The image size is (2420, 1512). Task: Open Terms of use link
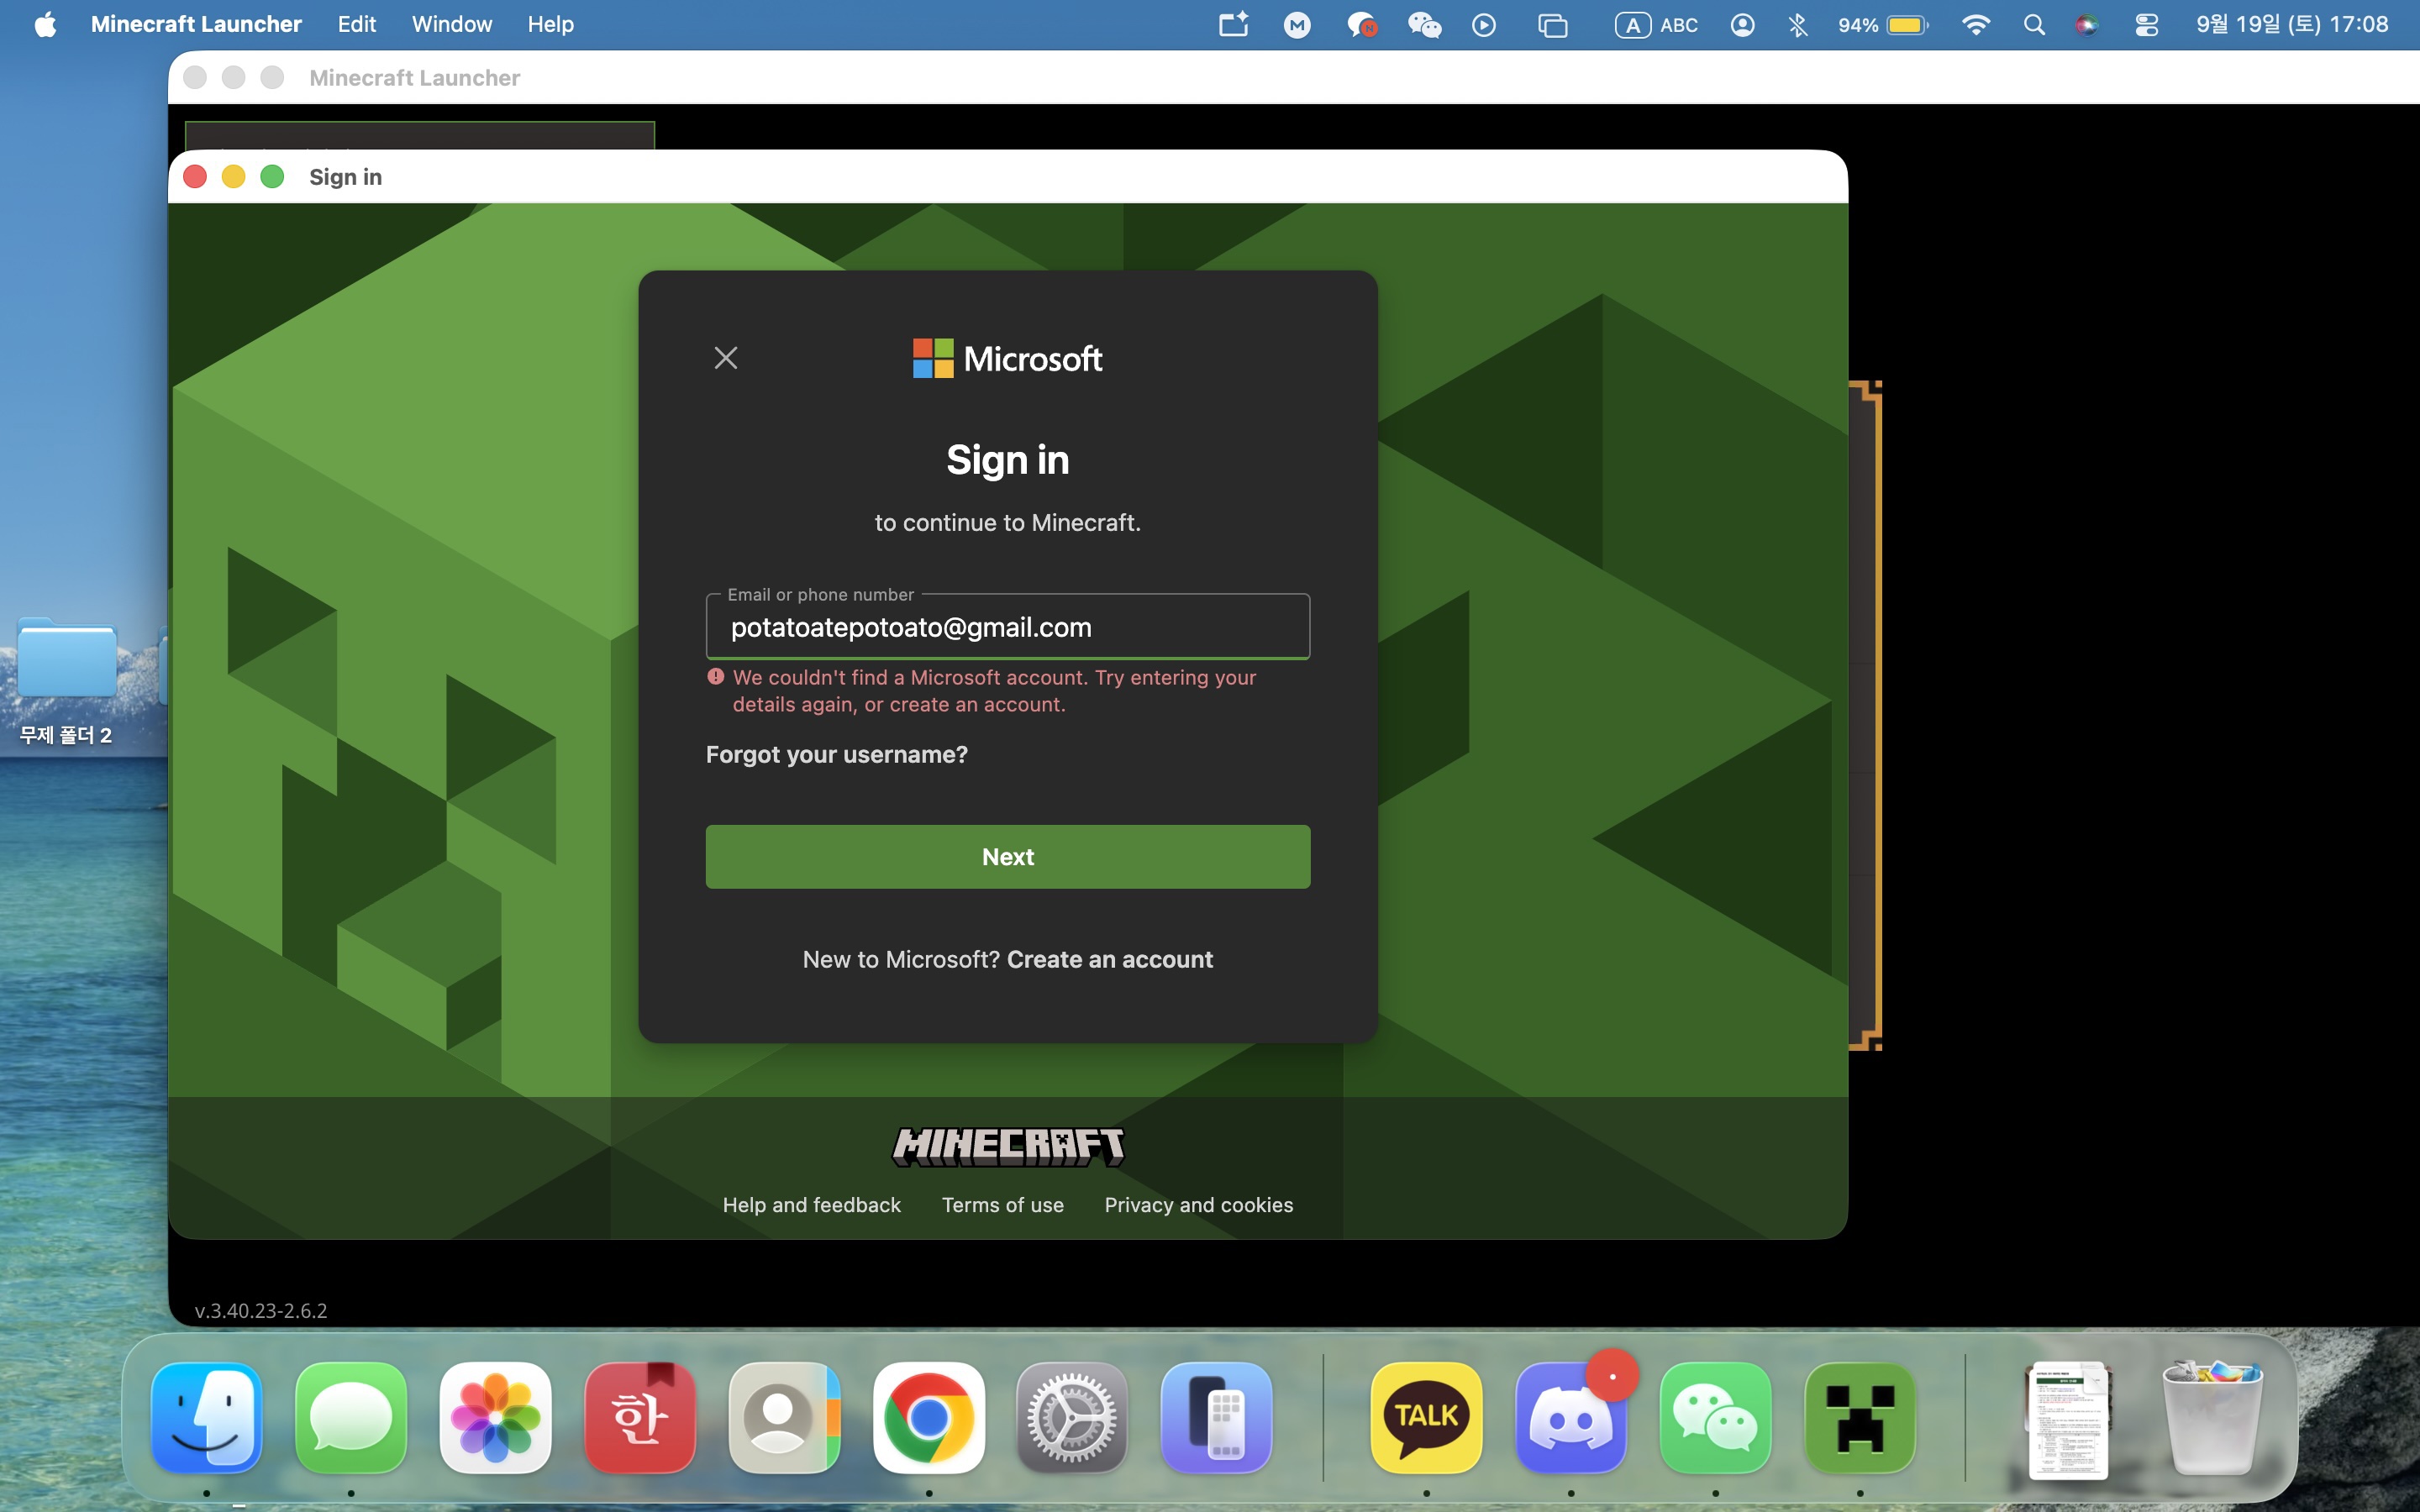point(1003,1205)
